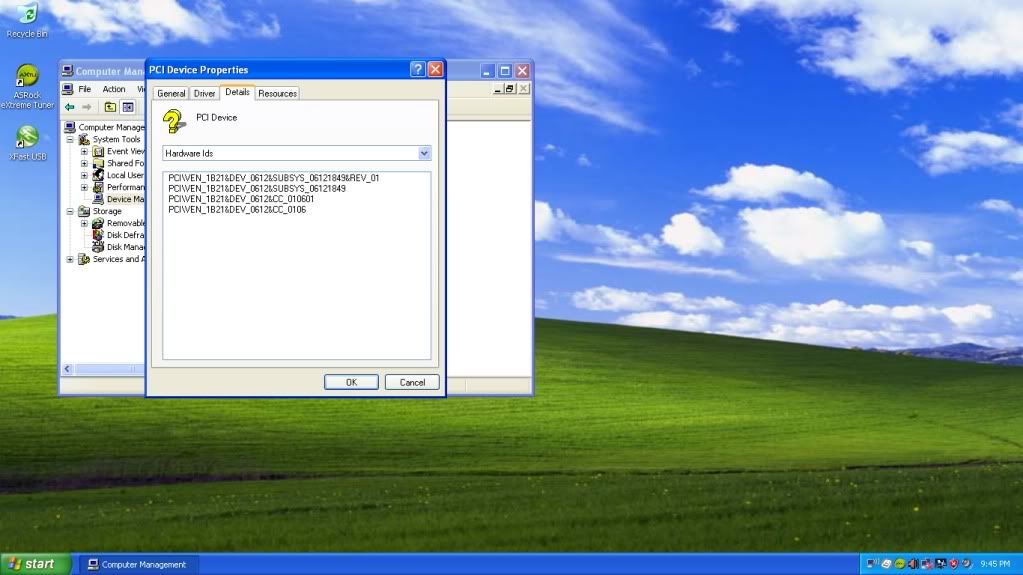The width and height of the screenshot is (1023, 575).
Task: Open the Hardware Ids property dropdown
Action: coord(424,153)
